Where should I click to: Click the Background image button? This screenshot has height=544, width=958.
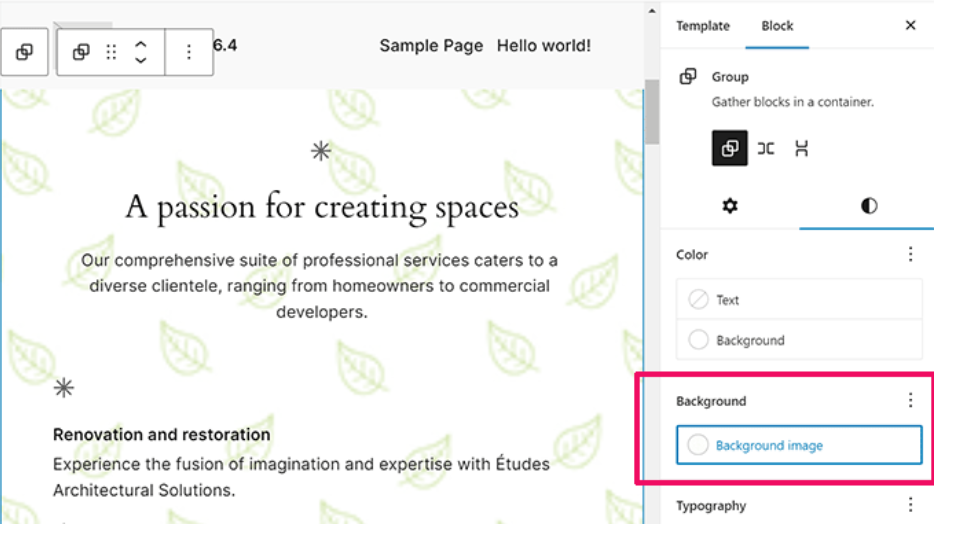click(799, 445)
